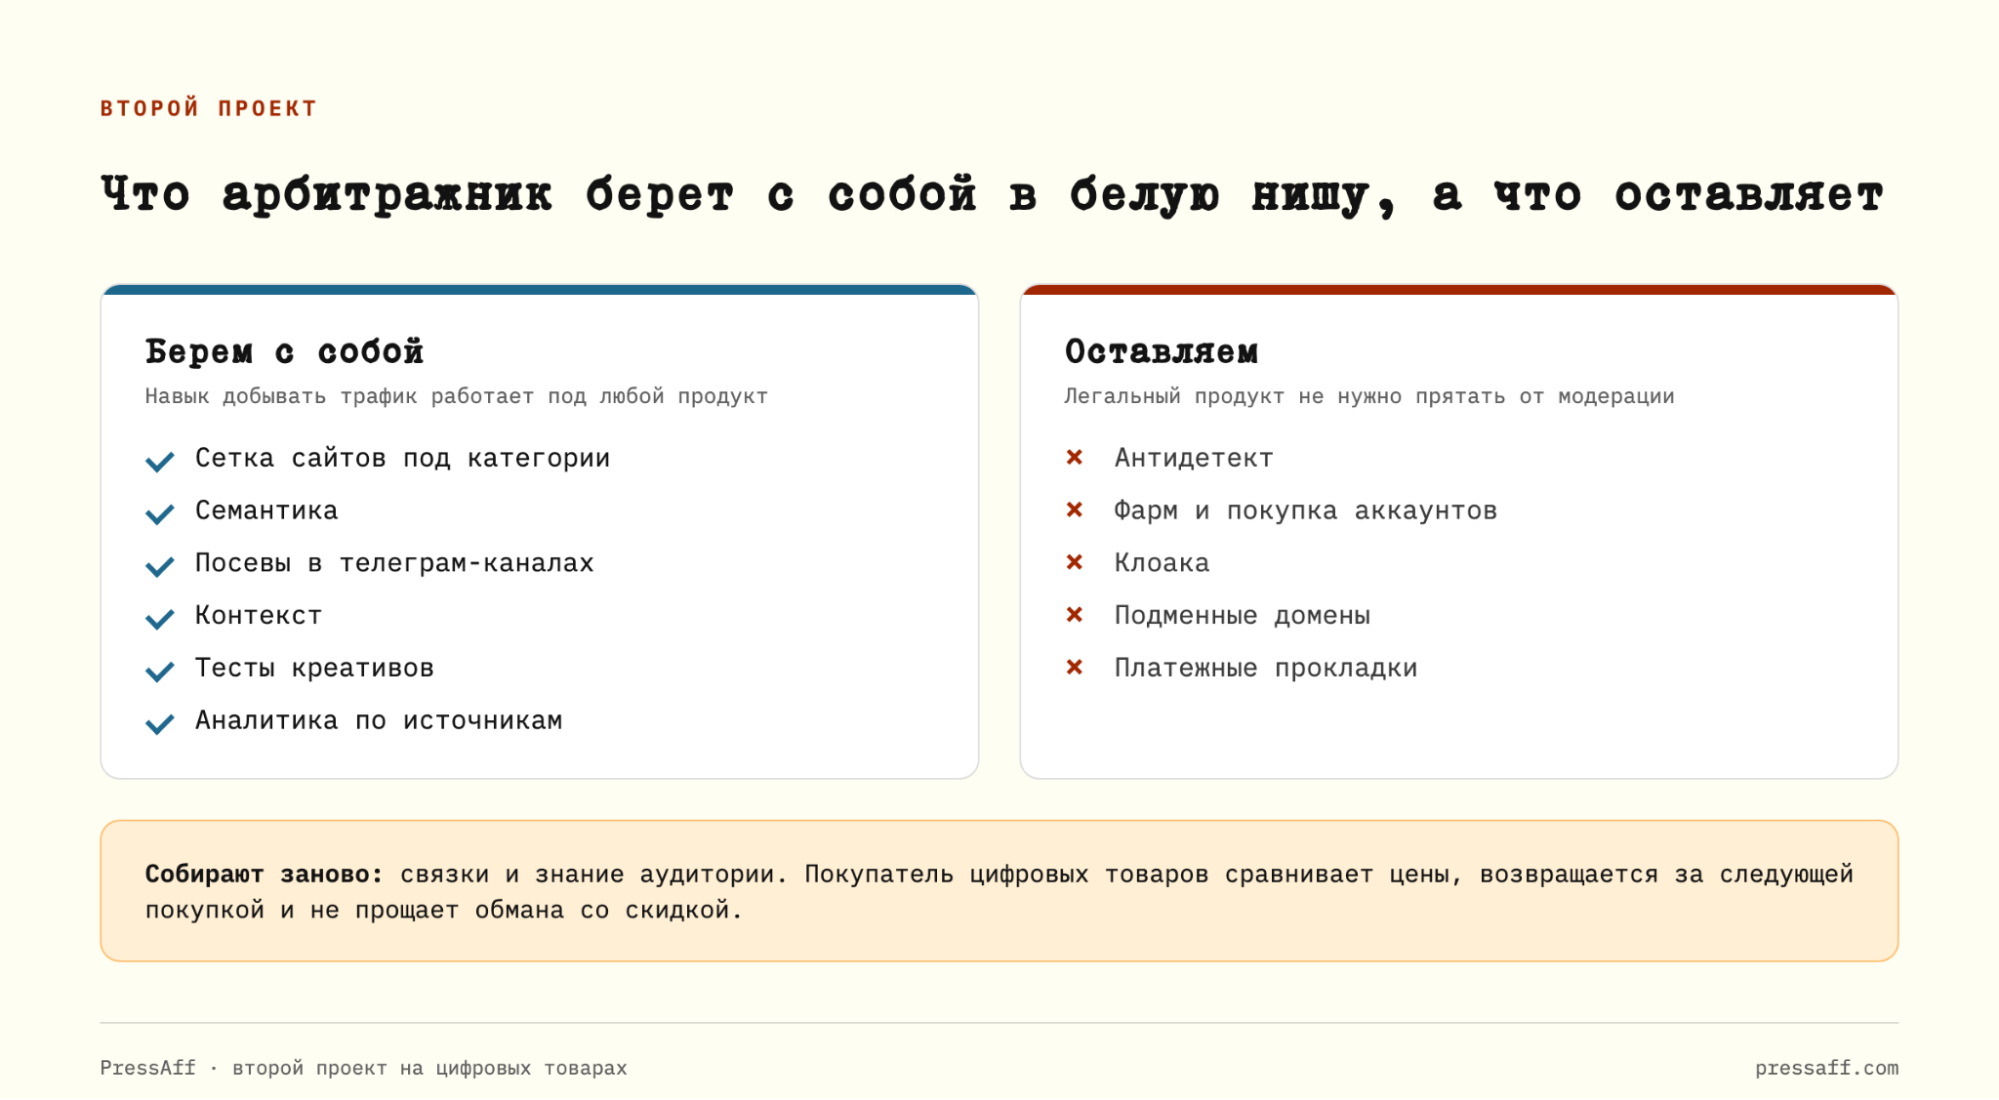The width and height of the screenshot is (1999, 1100).
Task: Click the red cross beside 'Подменные домены'
Action: tap(1075, 614)
